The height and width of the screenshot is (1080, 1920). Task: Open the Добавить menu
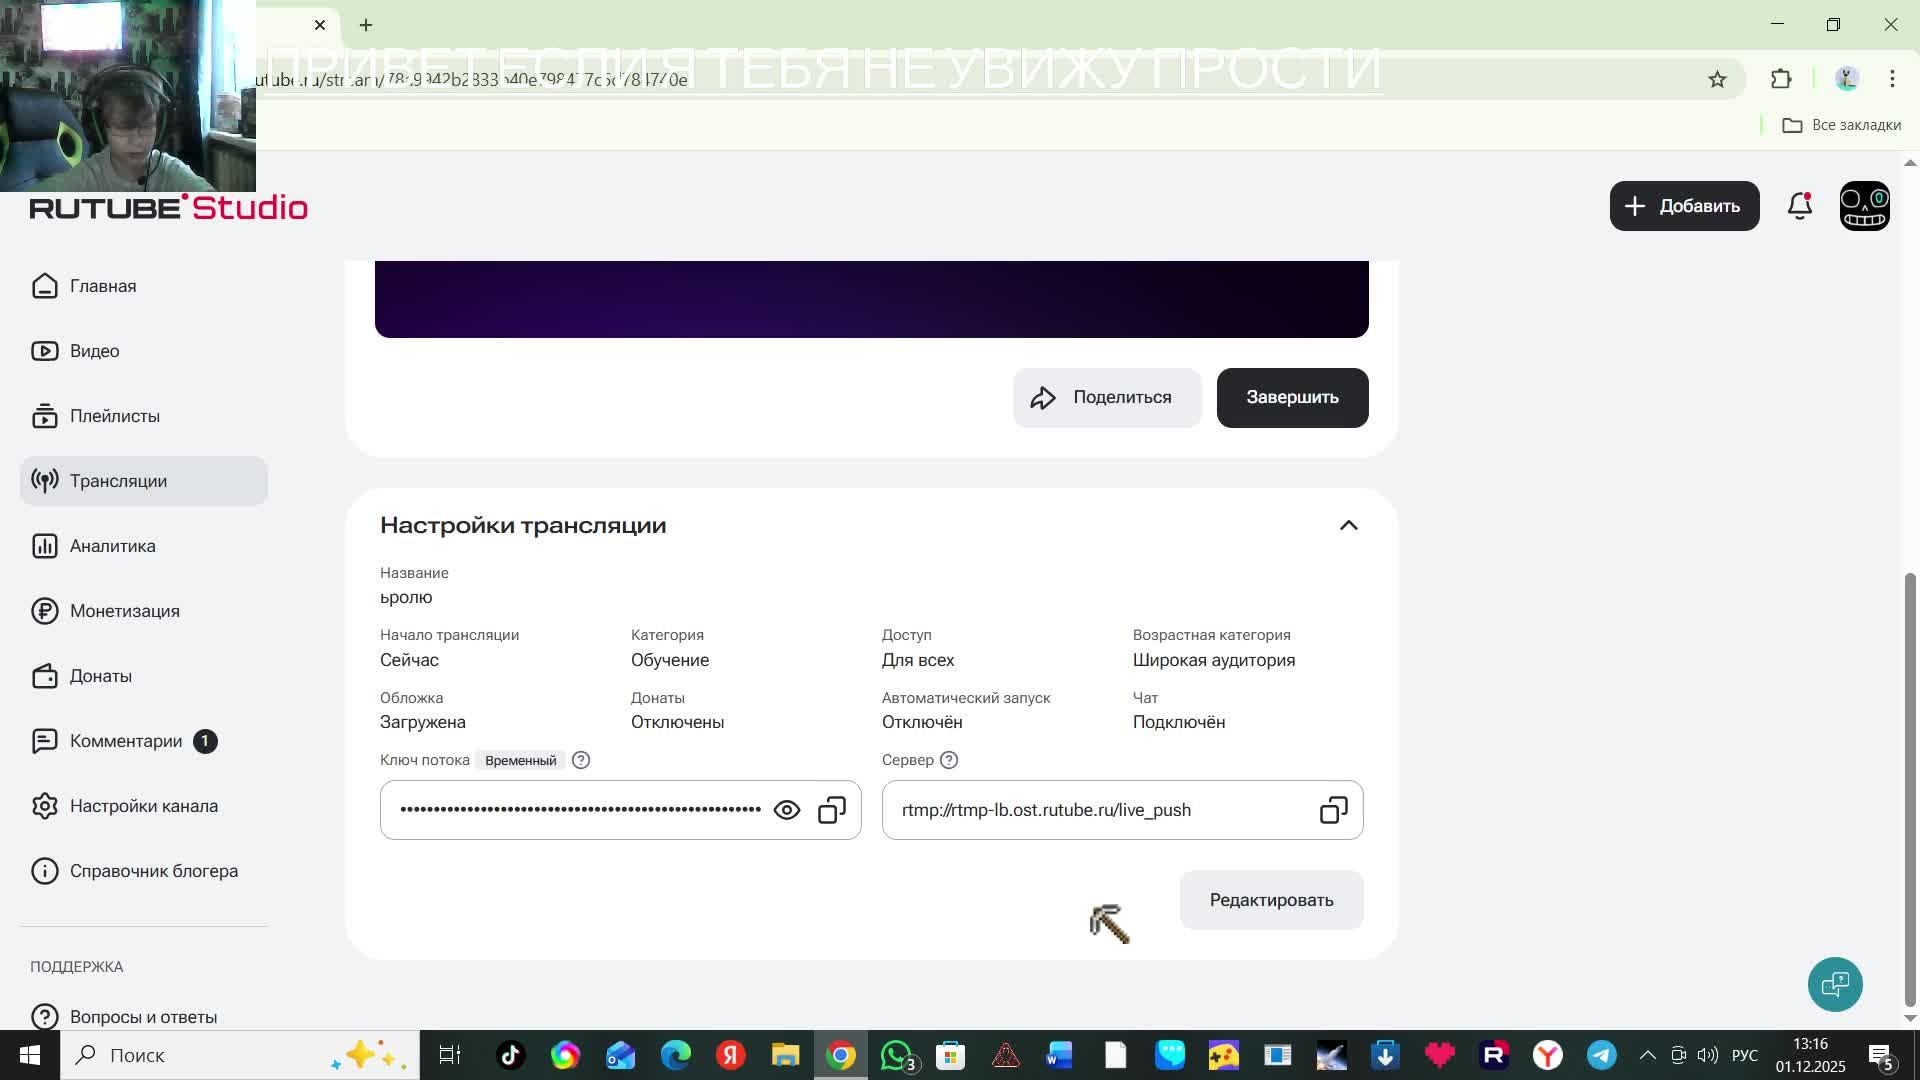tap(1684, 206)
